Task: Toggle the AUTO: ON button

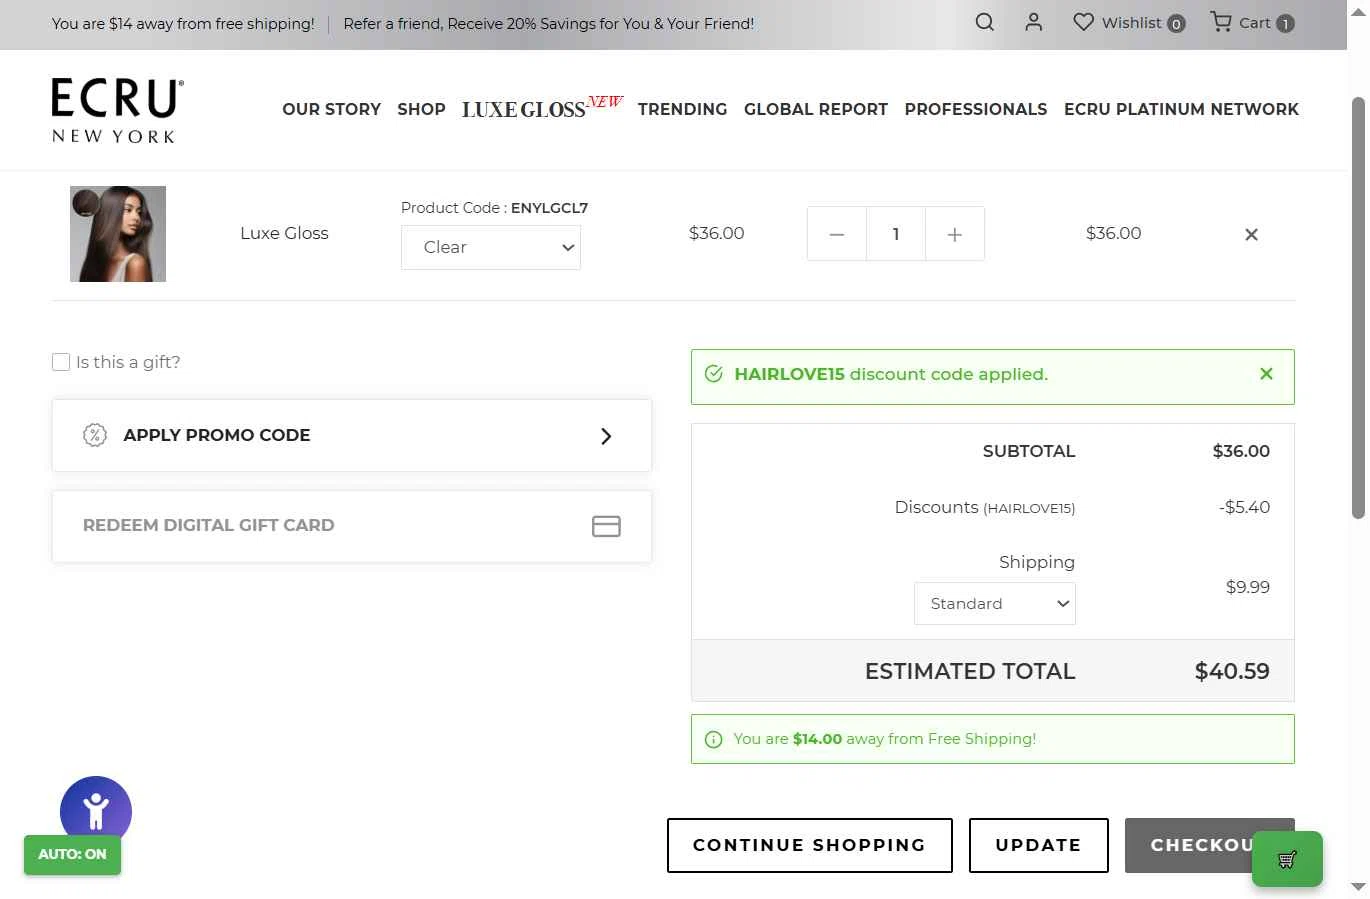Action: (72, 855)
